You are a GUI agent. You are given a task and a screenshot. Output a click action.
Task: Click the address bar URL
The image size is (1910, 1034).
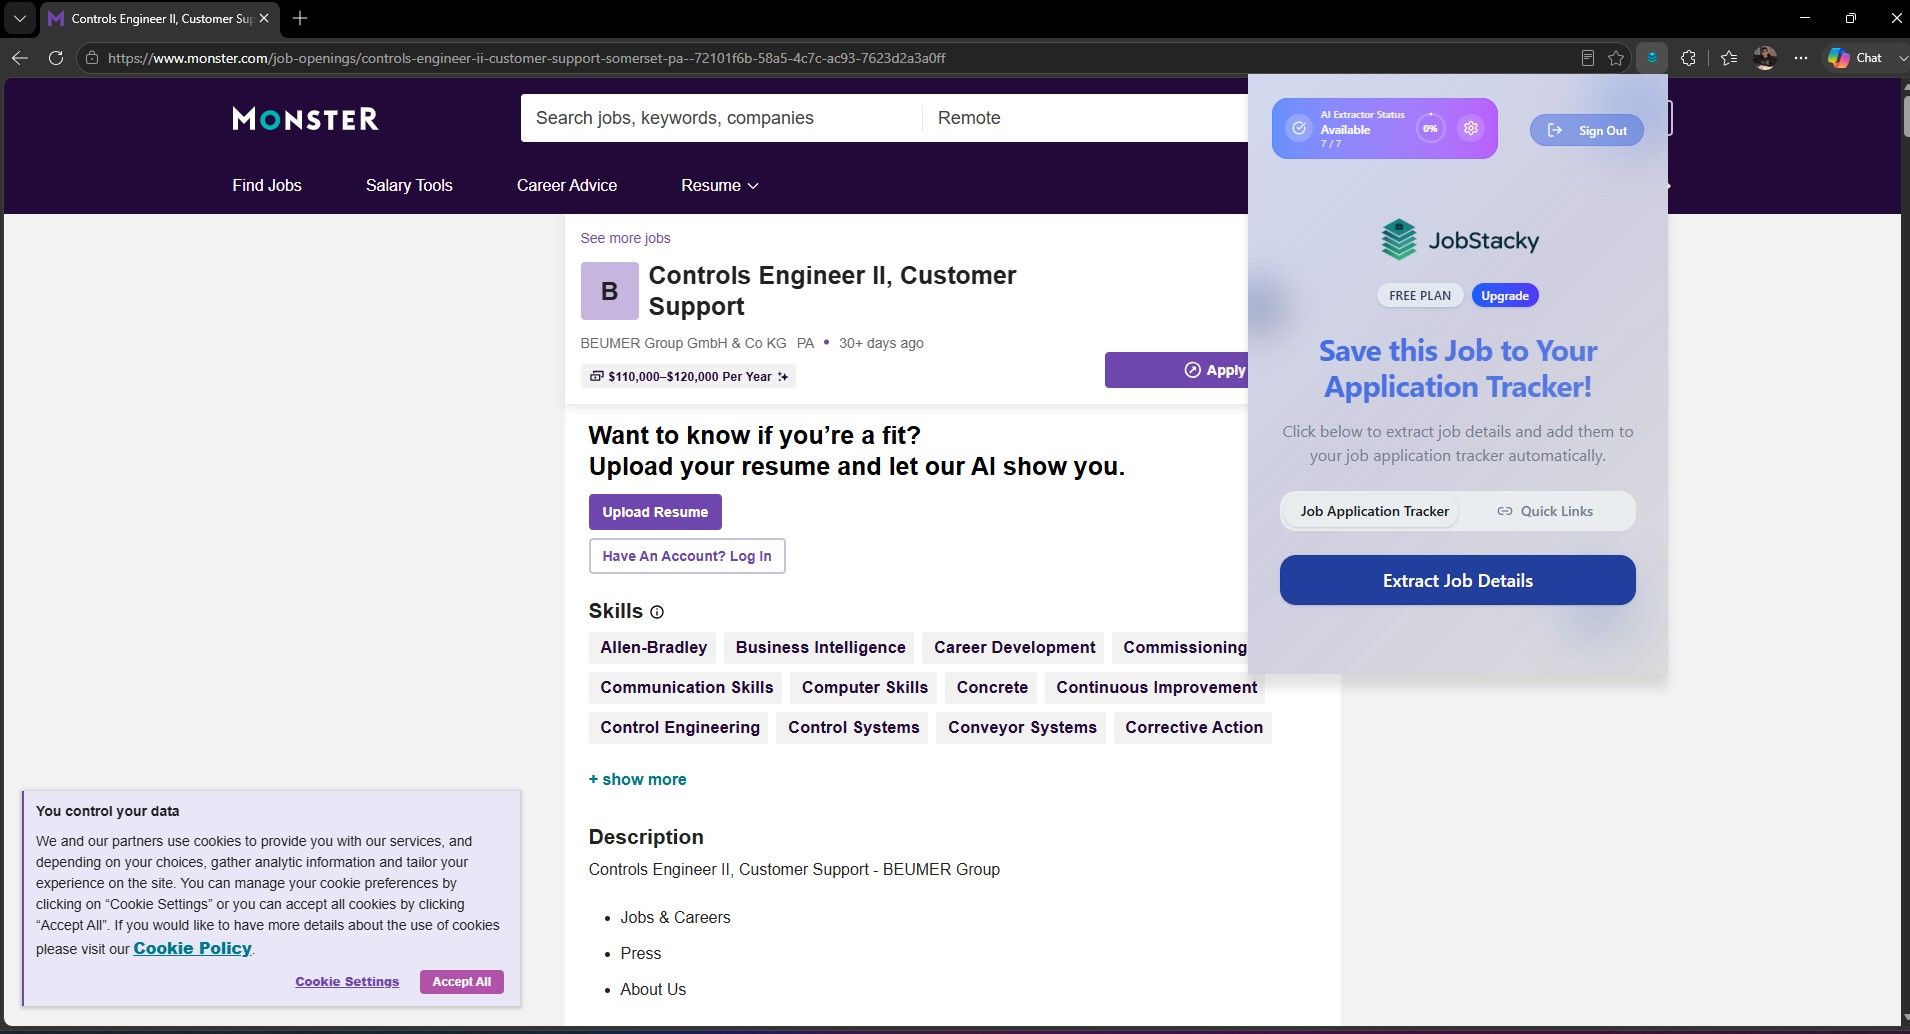(526, 58)
